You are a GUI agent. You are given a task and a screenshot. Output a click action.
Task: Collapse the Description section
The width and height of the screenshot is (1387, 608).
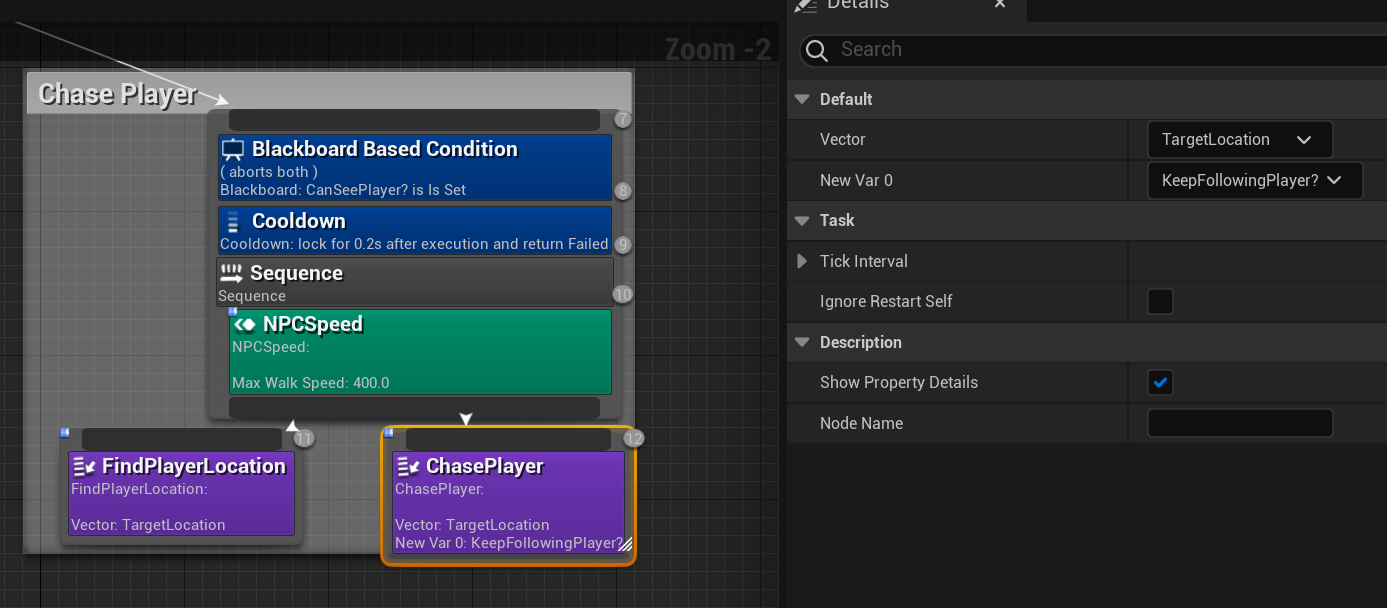click(802, 342)
